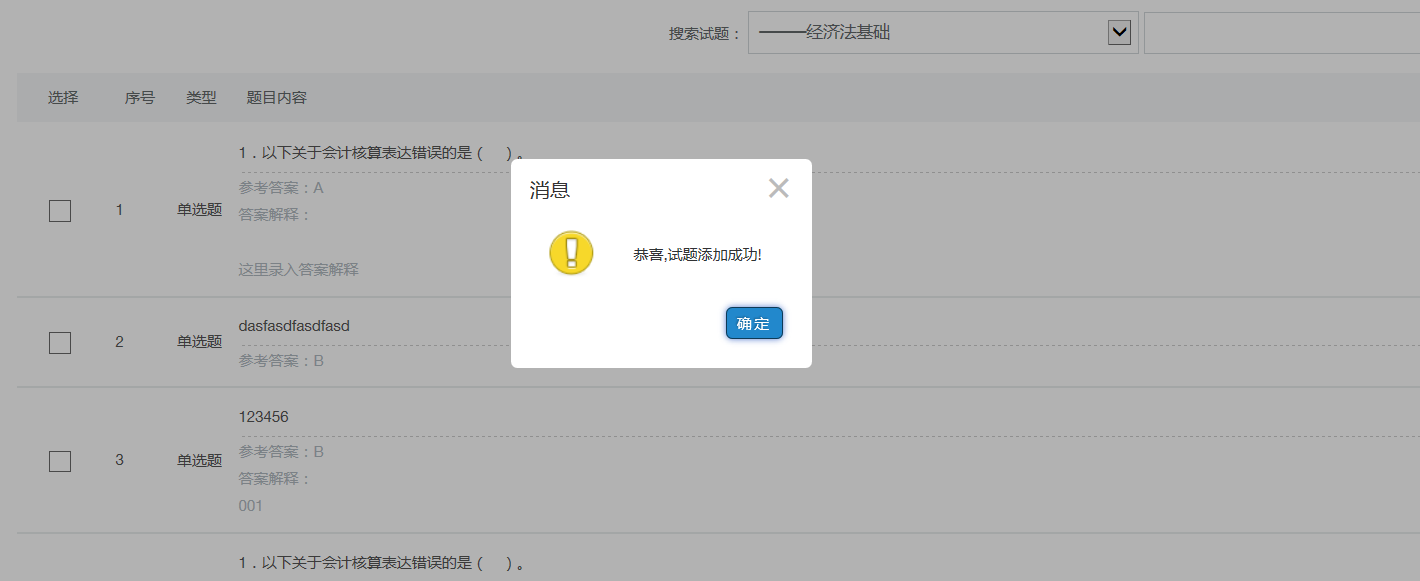The width and height of the screenshot is (1420, 581).
Task: Check the box for question 123456
Action: 60,461
